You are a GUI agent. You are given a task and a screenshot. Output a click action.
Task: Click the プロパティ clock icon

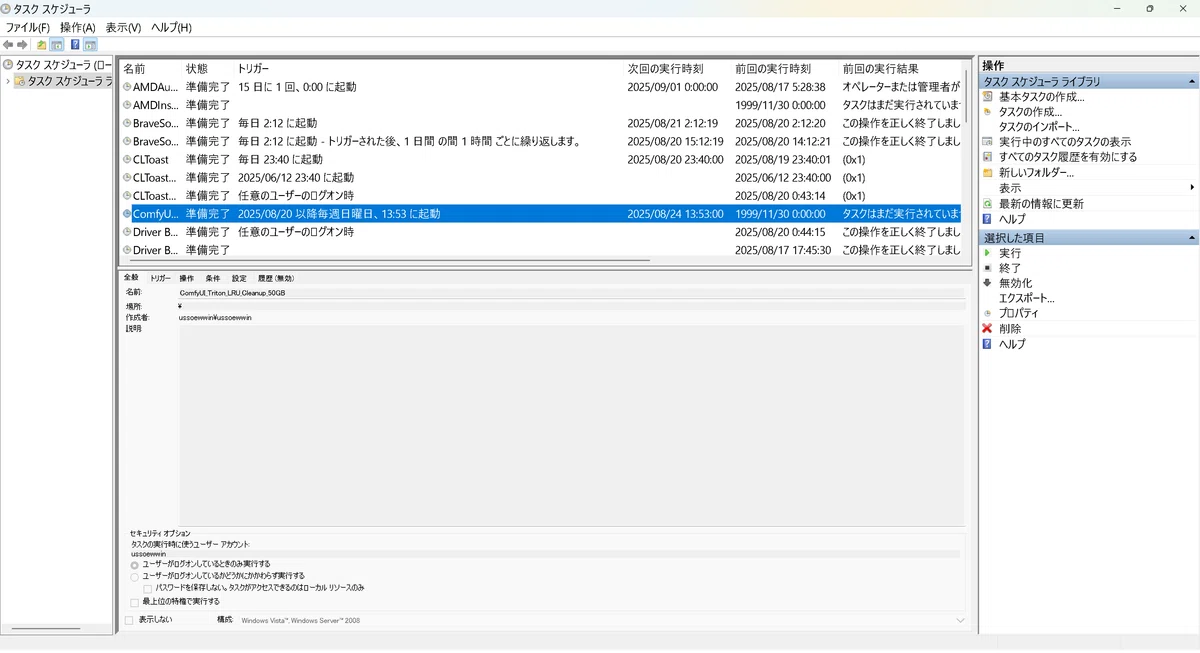tap(988, 313)
